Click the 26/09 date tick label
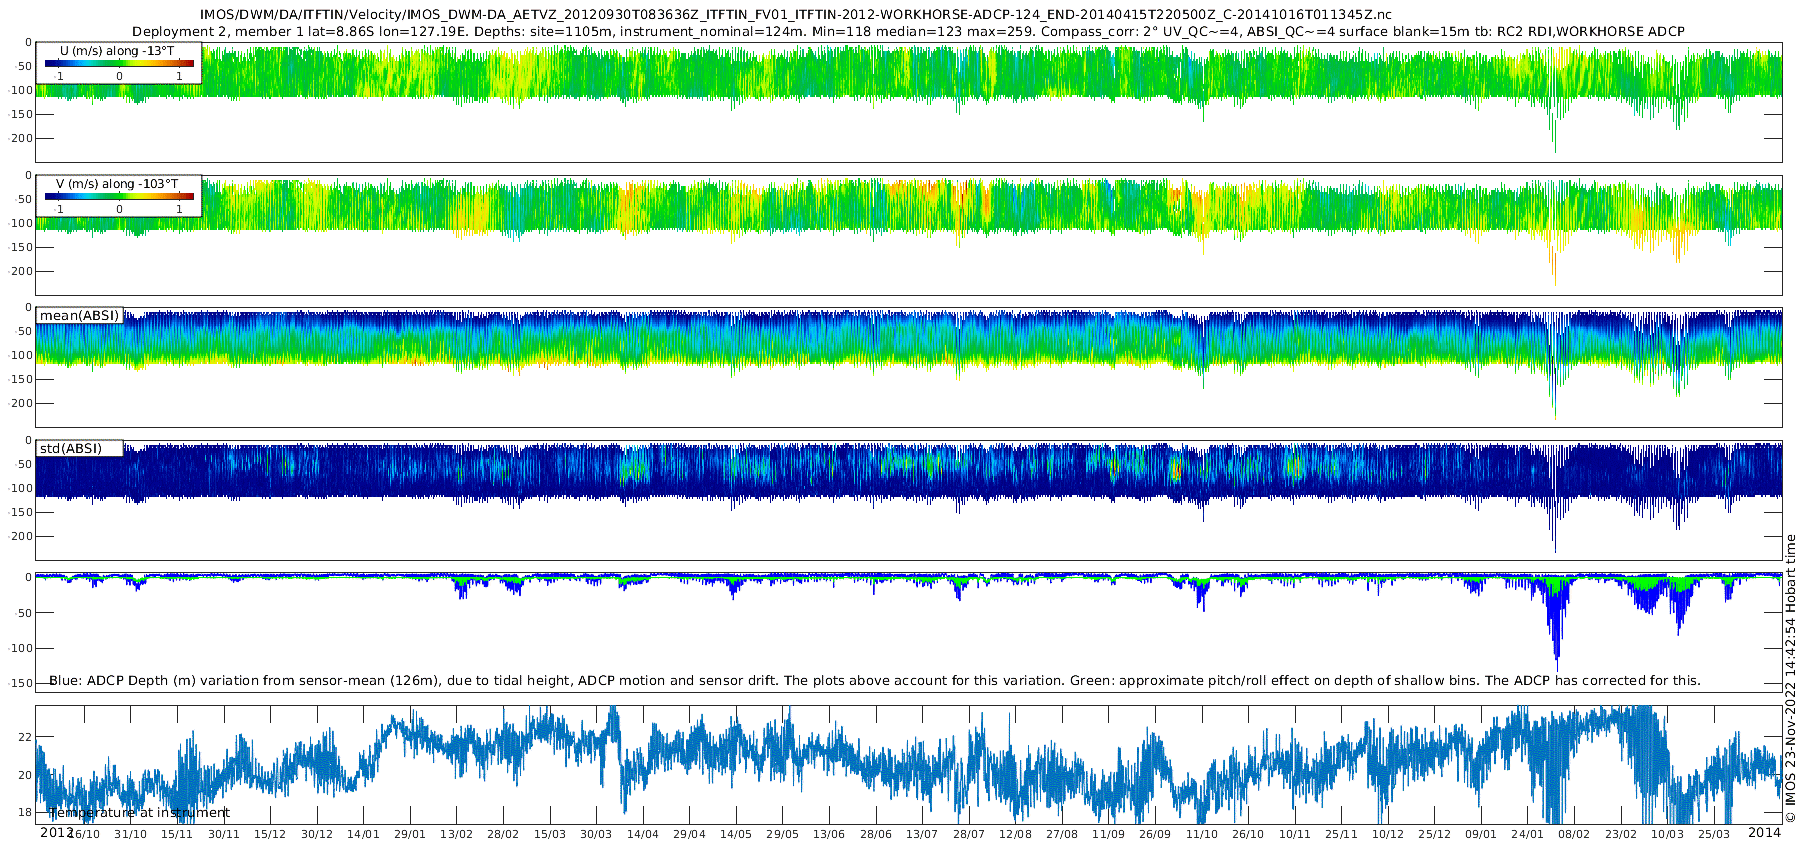 [1155, 835]
